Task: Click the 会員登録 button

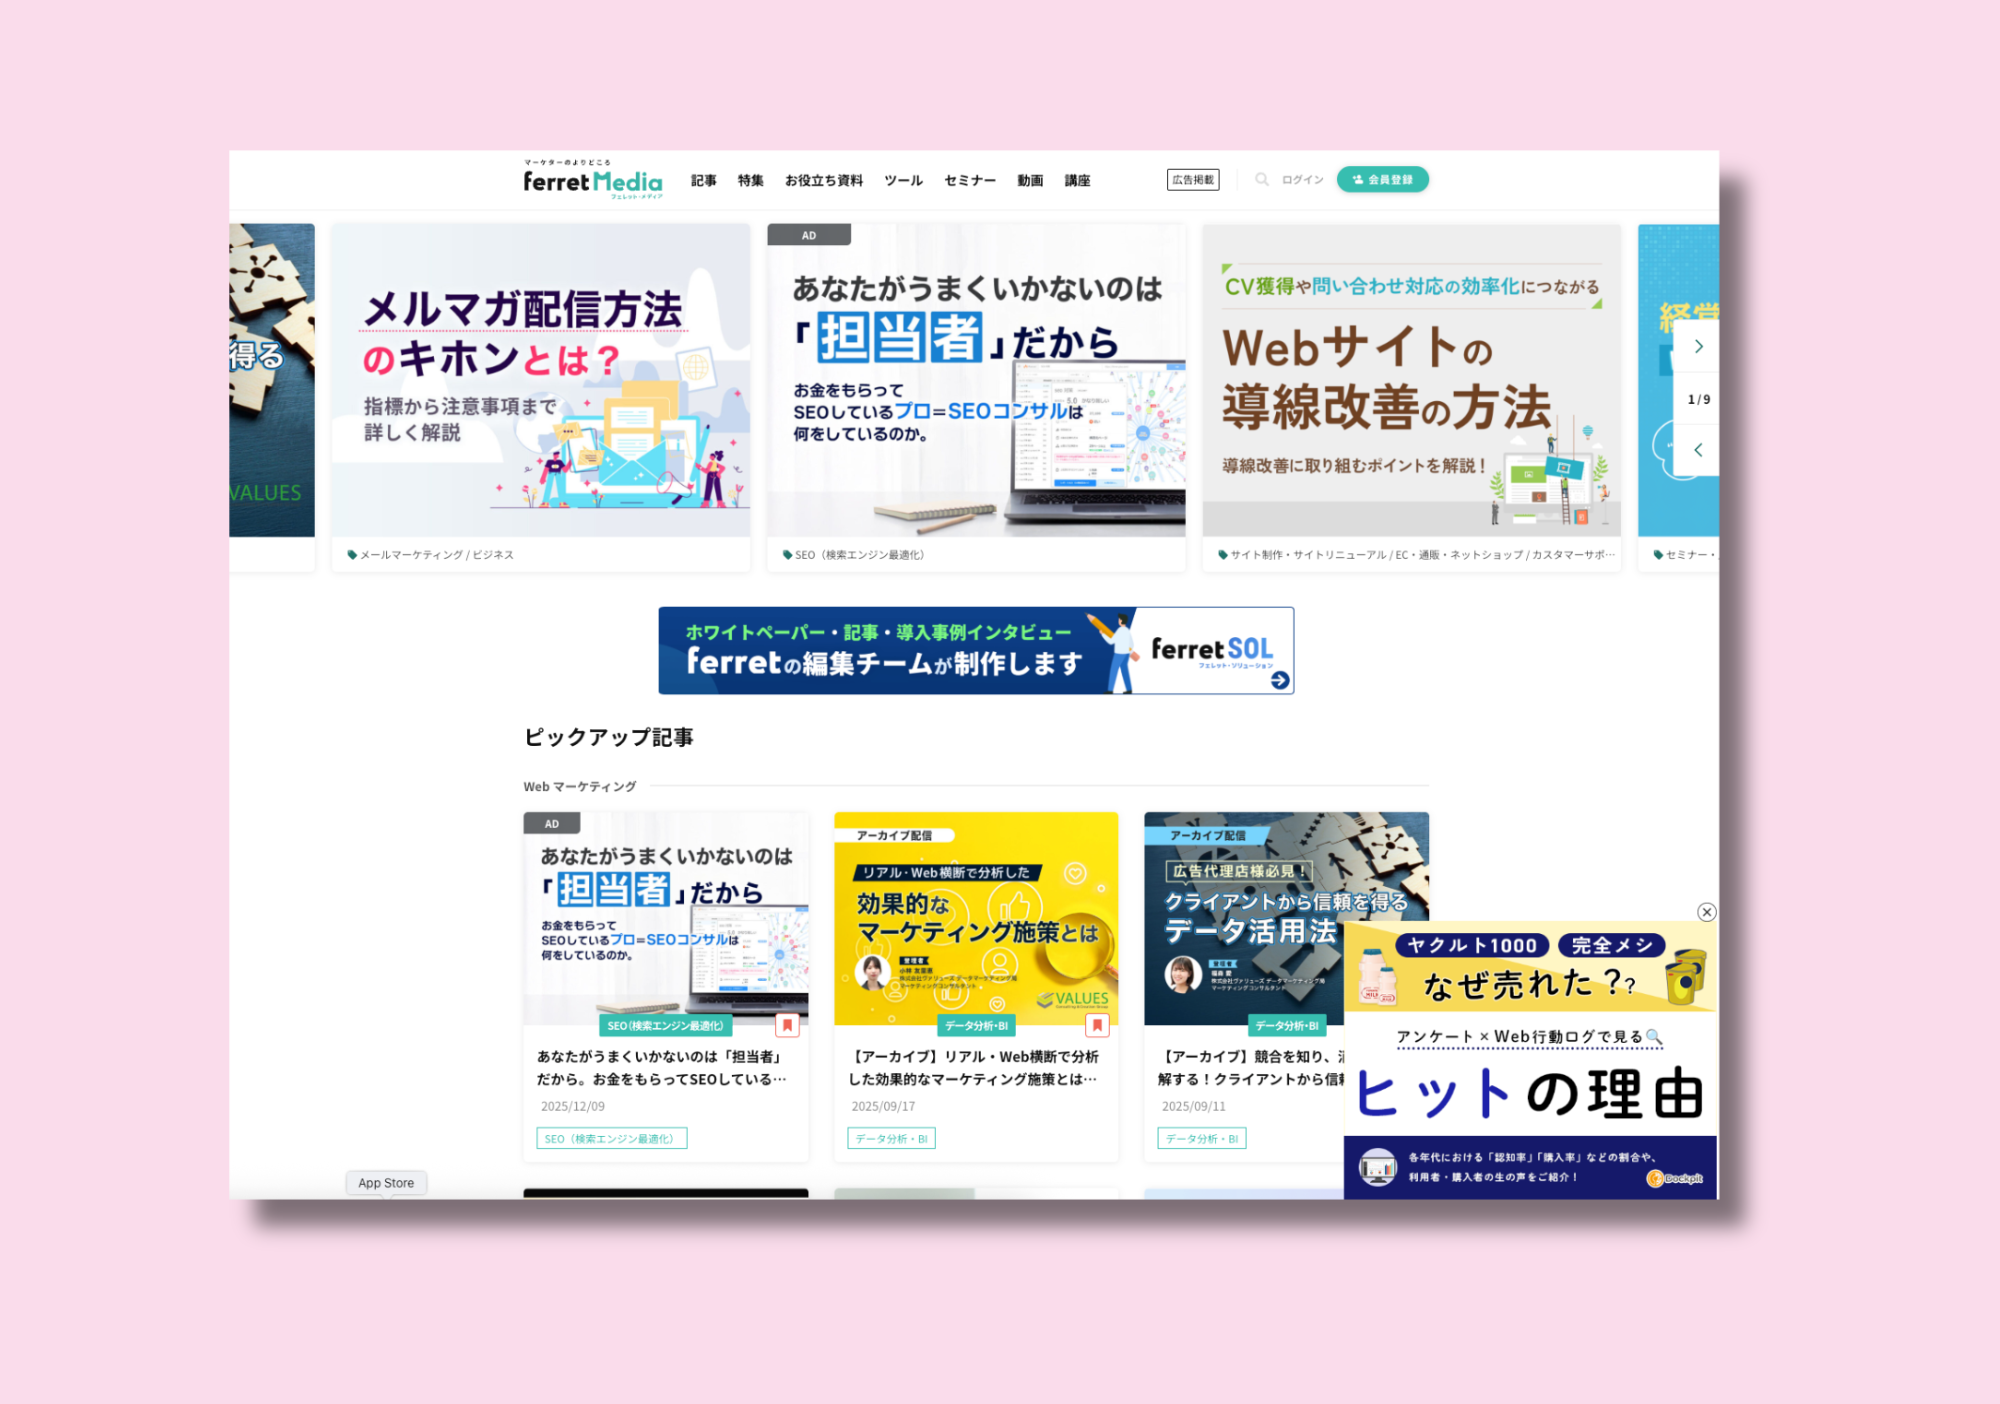Action: [1382, 180]
